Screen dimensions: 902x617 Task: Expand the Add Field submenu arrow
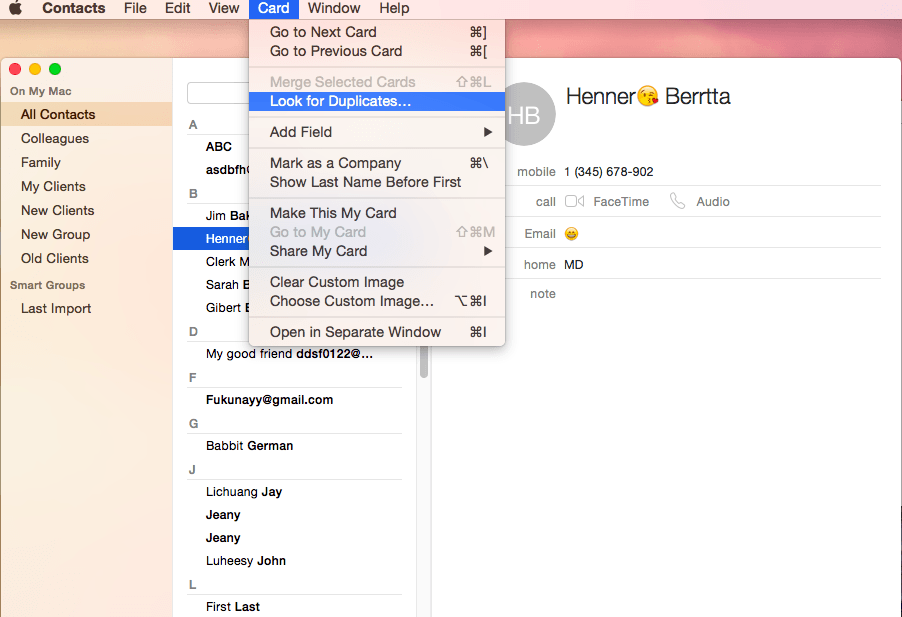[488, 132]
